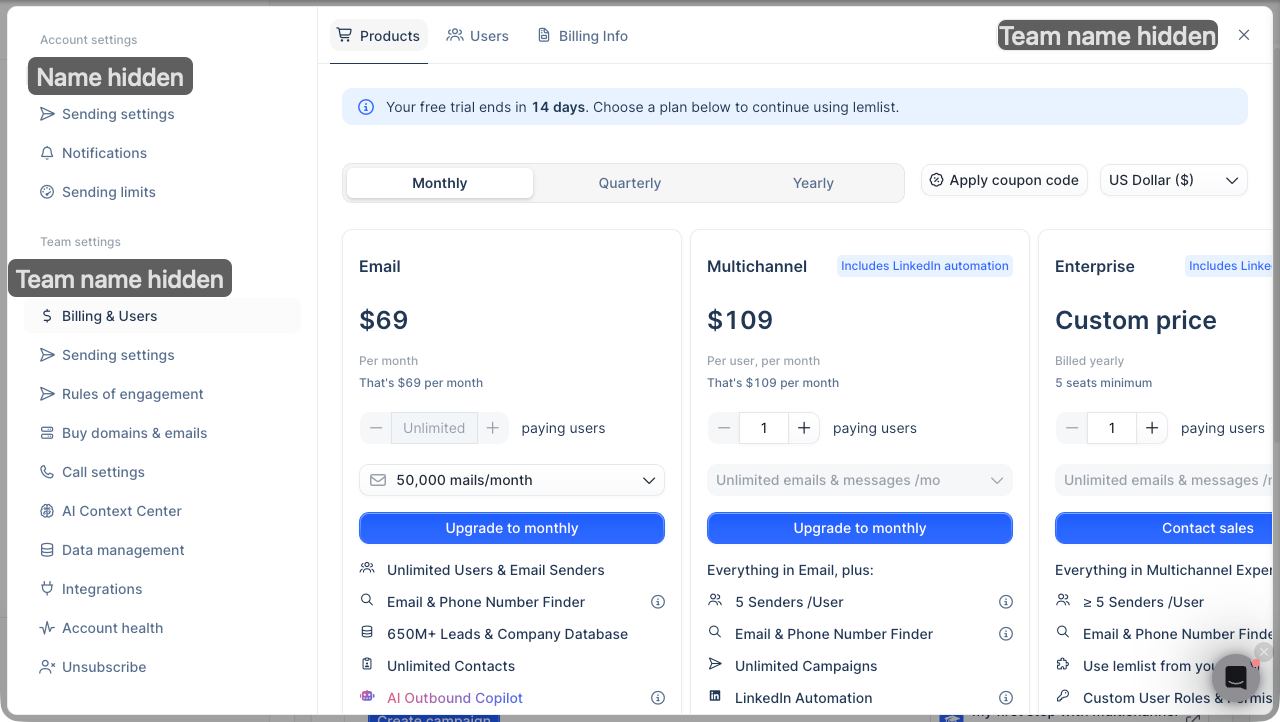The image size is (1280, 722).
Task: Click info icon beside LinkedIn Automation
Action: (1006, 698)
